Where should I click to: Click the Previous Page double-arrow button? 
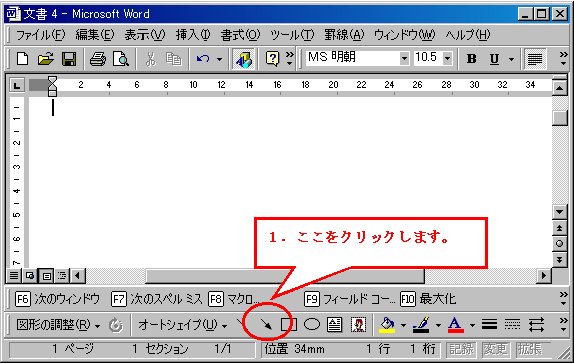pos(559,228)
